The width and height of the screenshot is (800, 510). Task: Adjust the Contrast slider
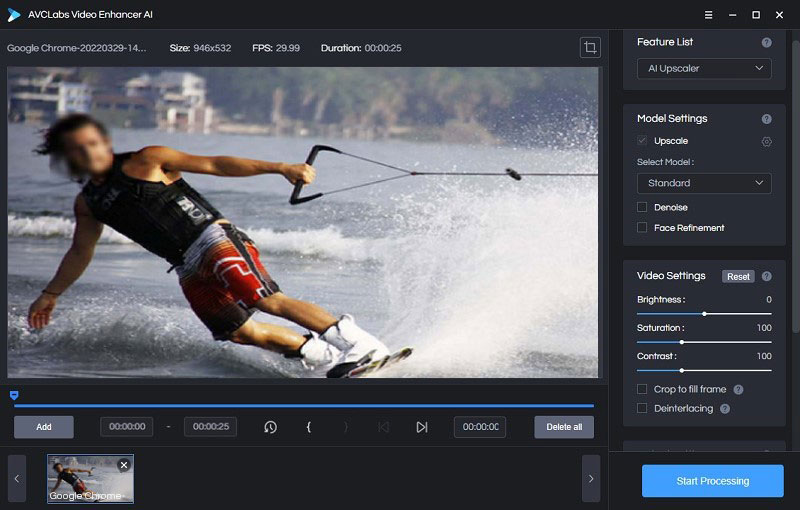click(704, 370)
